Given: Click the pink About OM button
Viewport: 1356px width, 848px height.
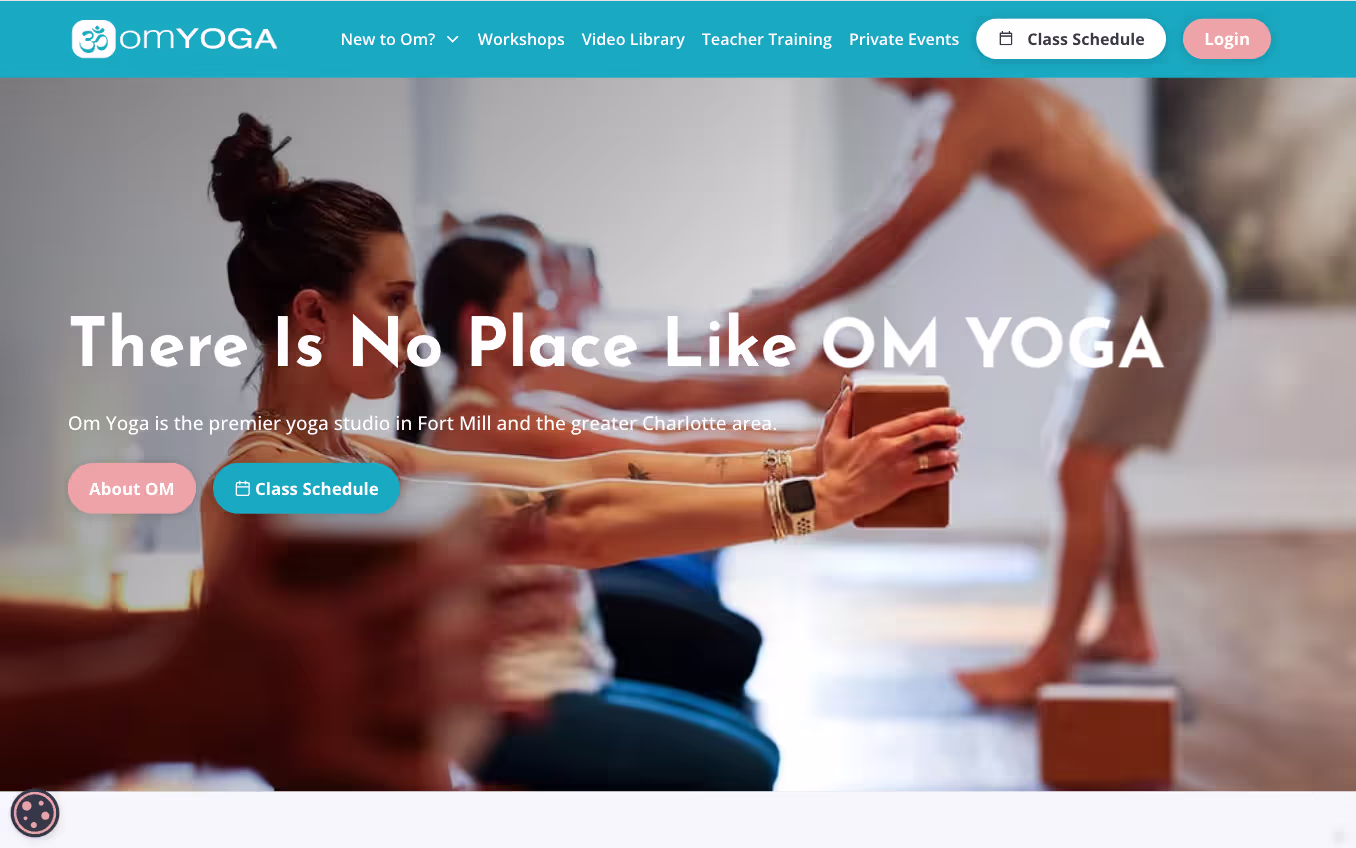Looking at the screenshot, I should (132, 488).
